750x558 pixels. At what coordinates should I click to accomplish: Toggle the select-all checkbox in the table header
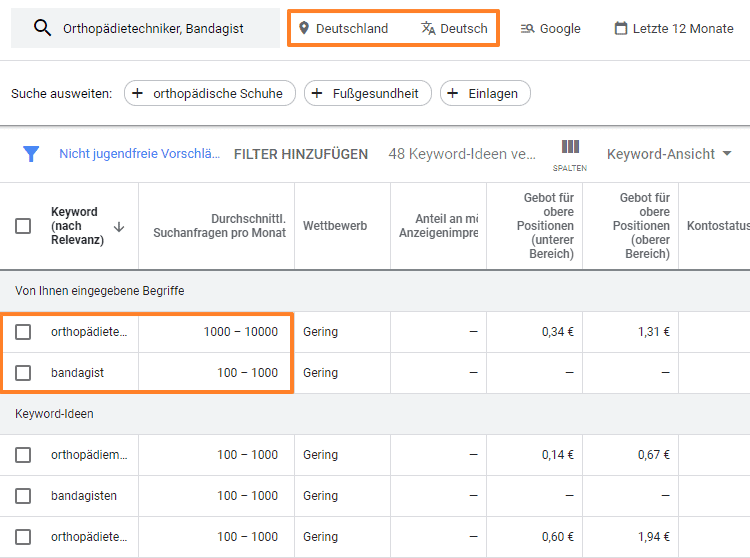(23, 226)
